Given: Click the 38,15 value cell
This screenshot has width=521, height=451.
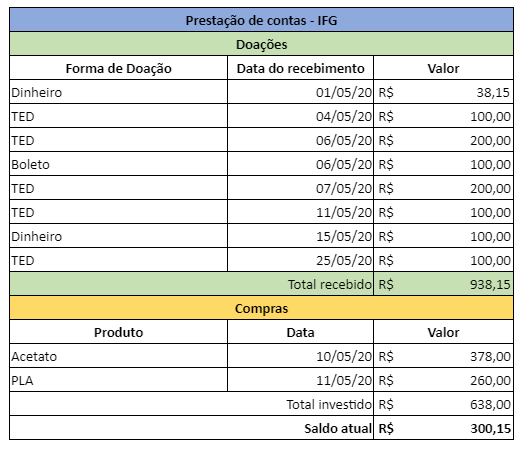Looking at the screenshot, I should [x=443, y=92].
